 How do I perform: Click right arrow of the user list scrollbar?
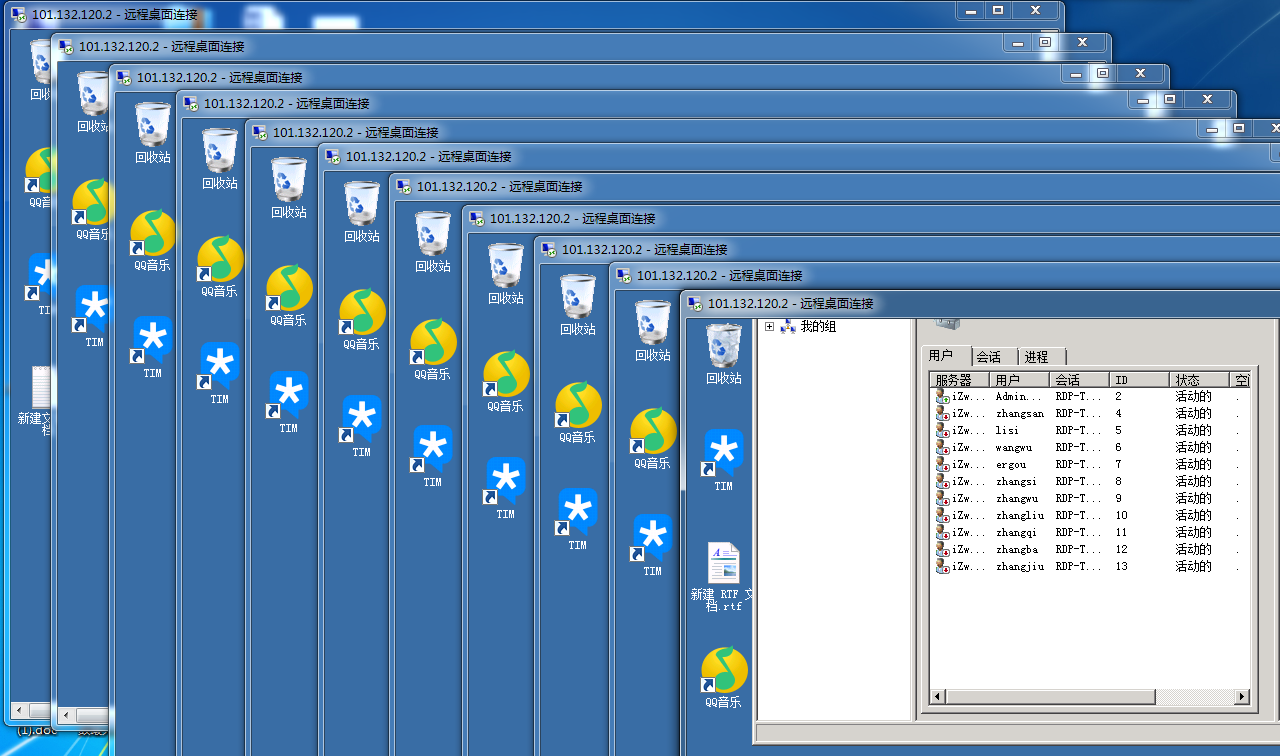[x=1242, y=696]
